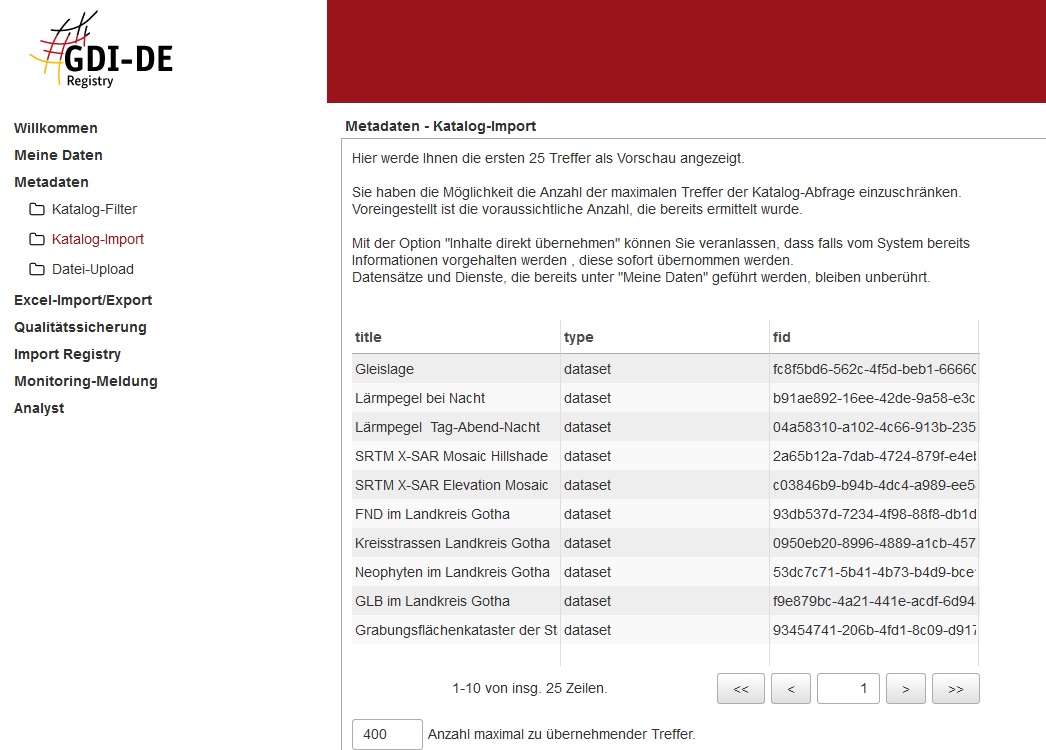Screen dimensions: 1046x750
Task: Sort table by title column header
Action: pos(369,337)
